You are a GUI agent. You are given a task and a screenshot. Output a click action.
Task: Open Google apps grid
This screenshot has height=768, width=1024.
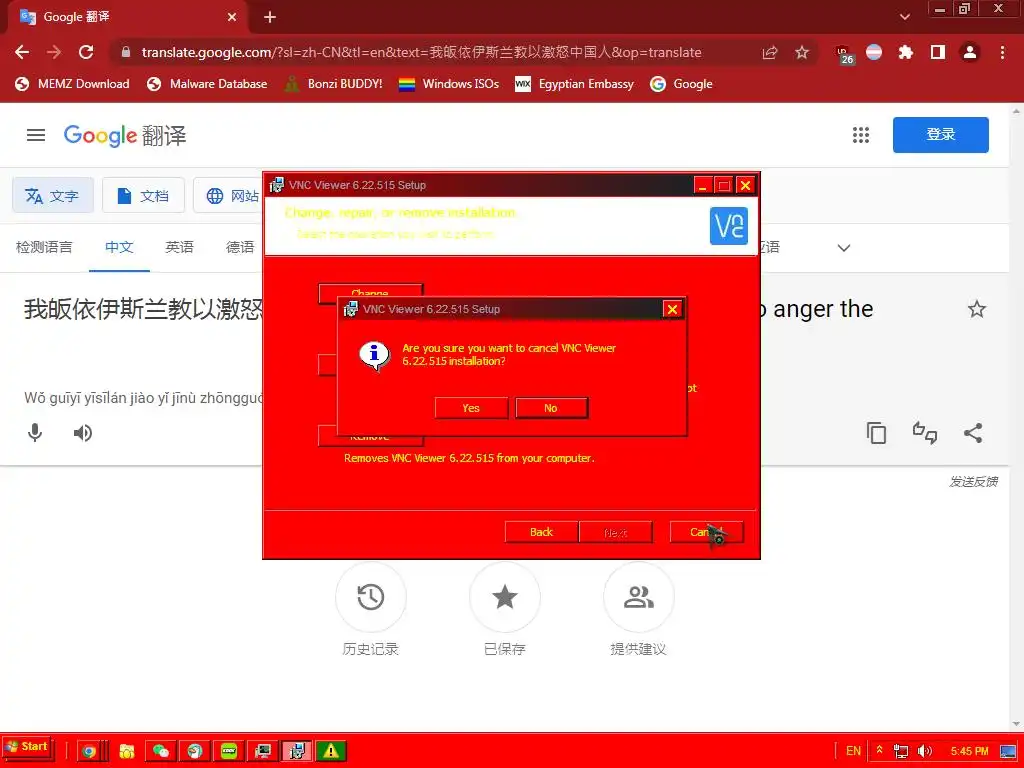(x=861, y=135)
